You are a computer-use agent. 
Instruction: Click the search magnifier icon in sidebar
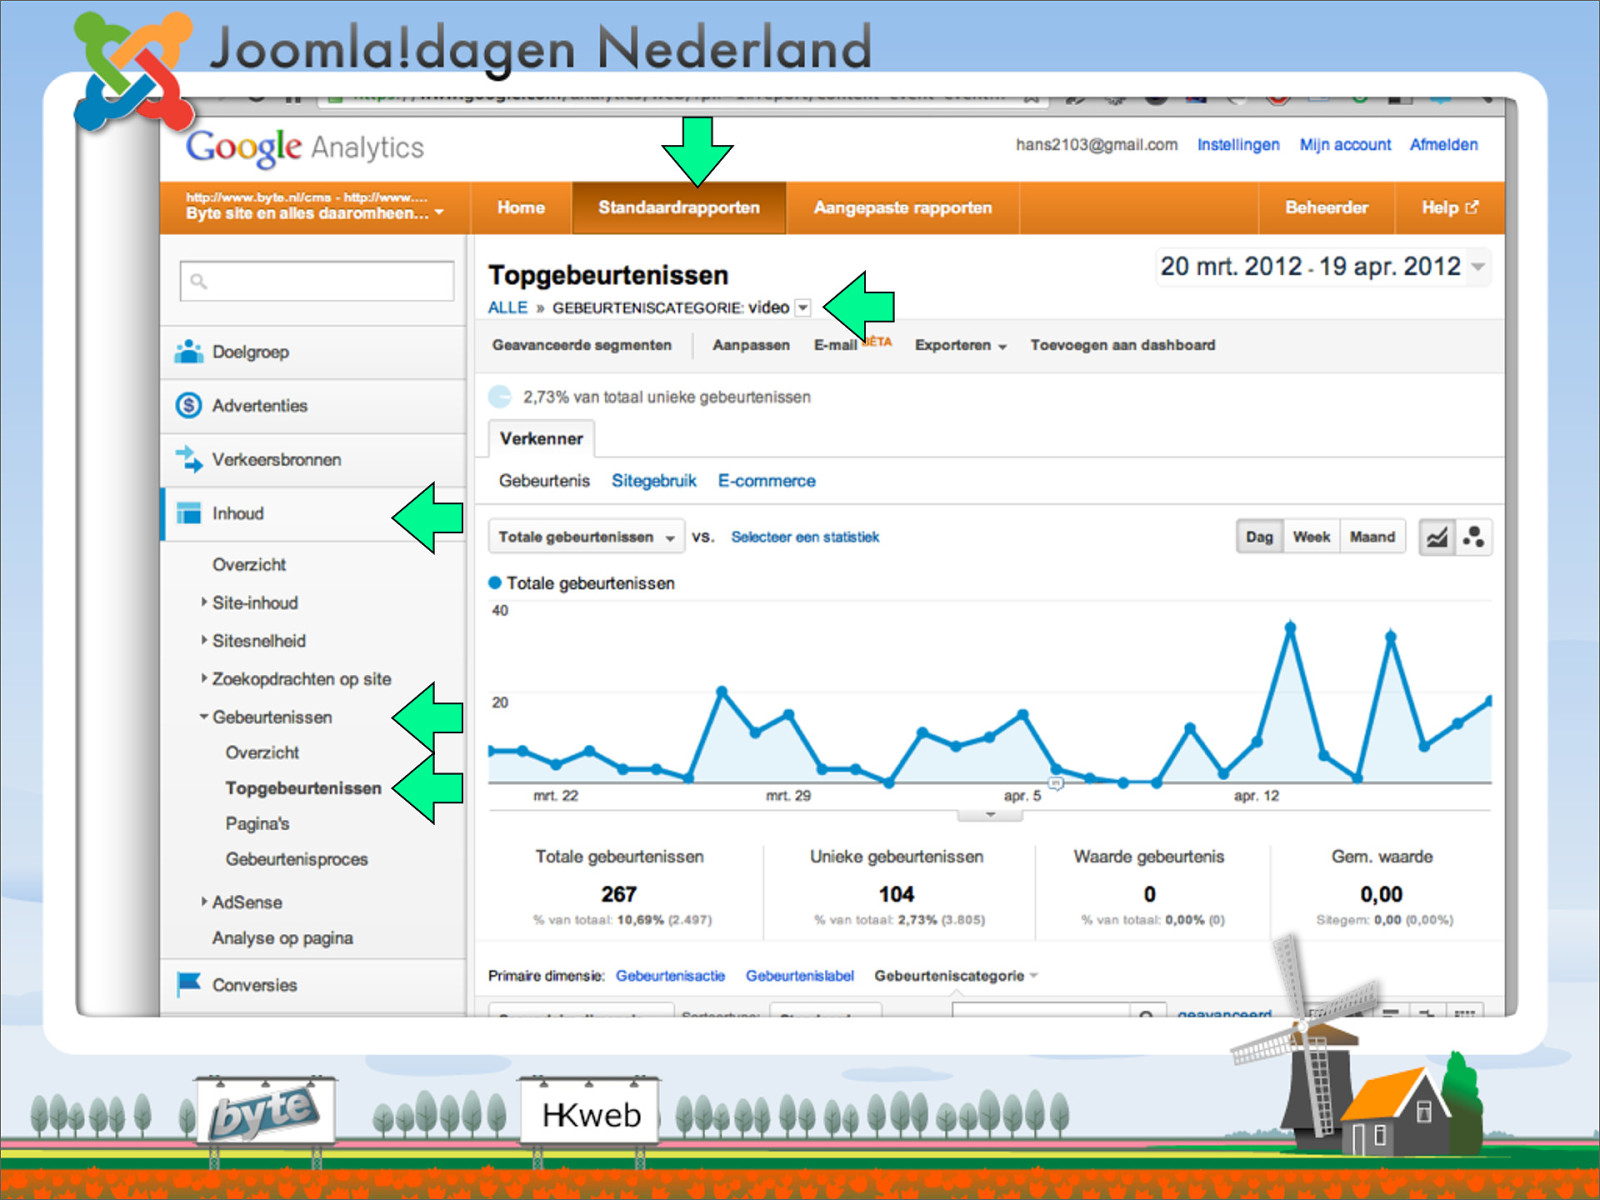coord(199,282)
